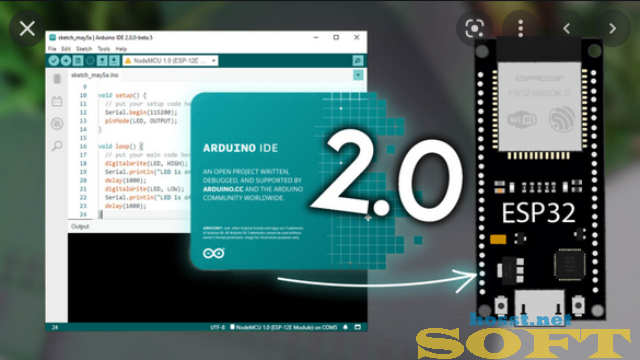The height and width of the screenshot is (360, 640).
Task: Expand the NodeMCU 1.0 board selector dropdown
Action: 171,61
